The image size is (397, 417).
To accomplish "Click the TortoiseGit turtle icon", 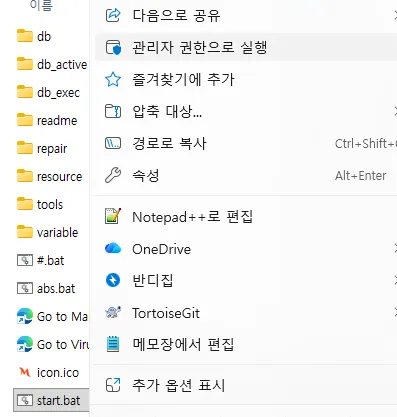I will [x=113, y=312].
